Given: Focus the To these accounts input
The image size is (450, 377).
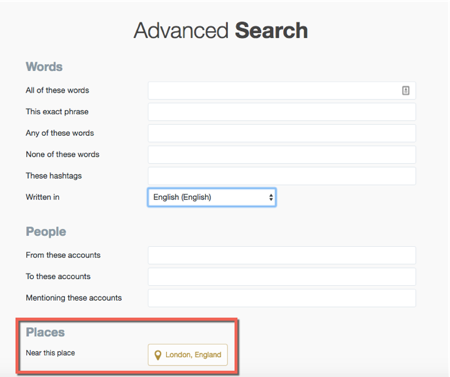Looking at the screenshot, I should [282, 277].
